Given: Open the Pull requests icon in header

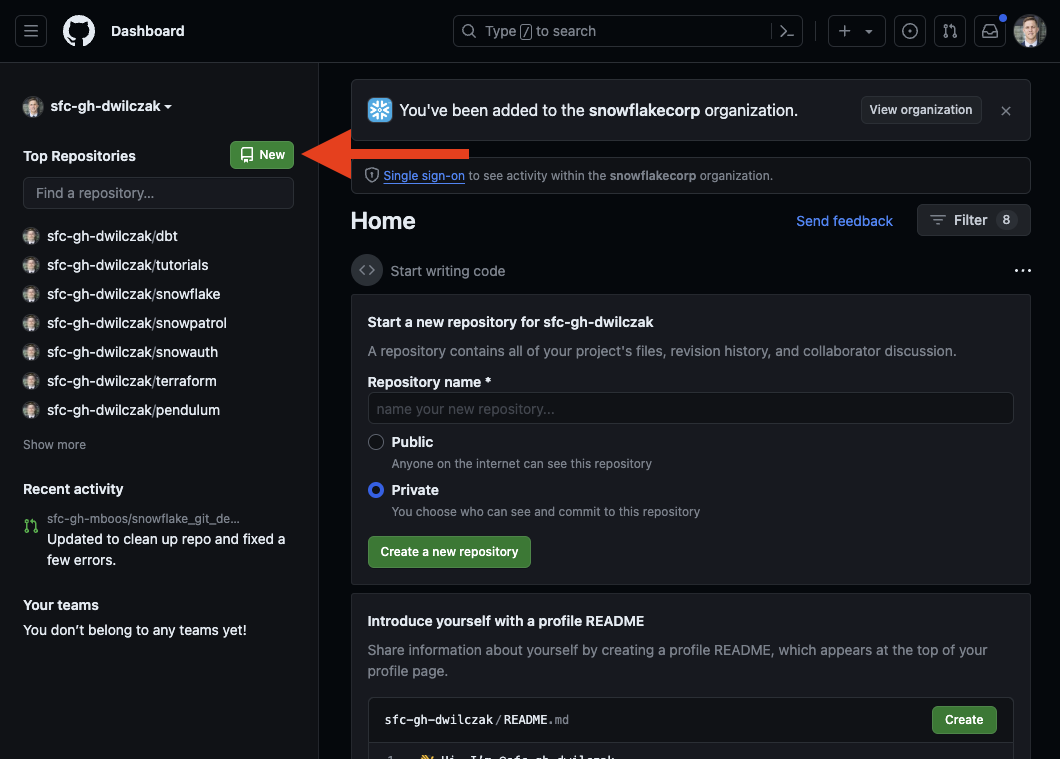Looking at the screenshot, I should (950, 31).
